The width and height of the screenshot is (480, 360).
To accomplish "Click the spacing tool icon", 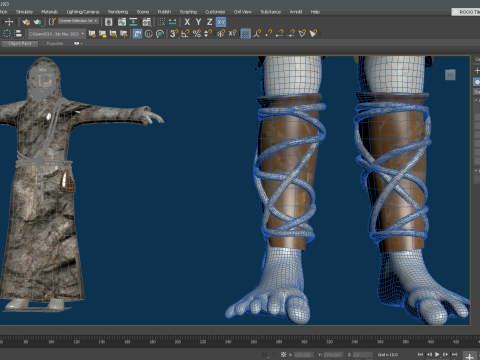I will [x=173, y=22].
